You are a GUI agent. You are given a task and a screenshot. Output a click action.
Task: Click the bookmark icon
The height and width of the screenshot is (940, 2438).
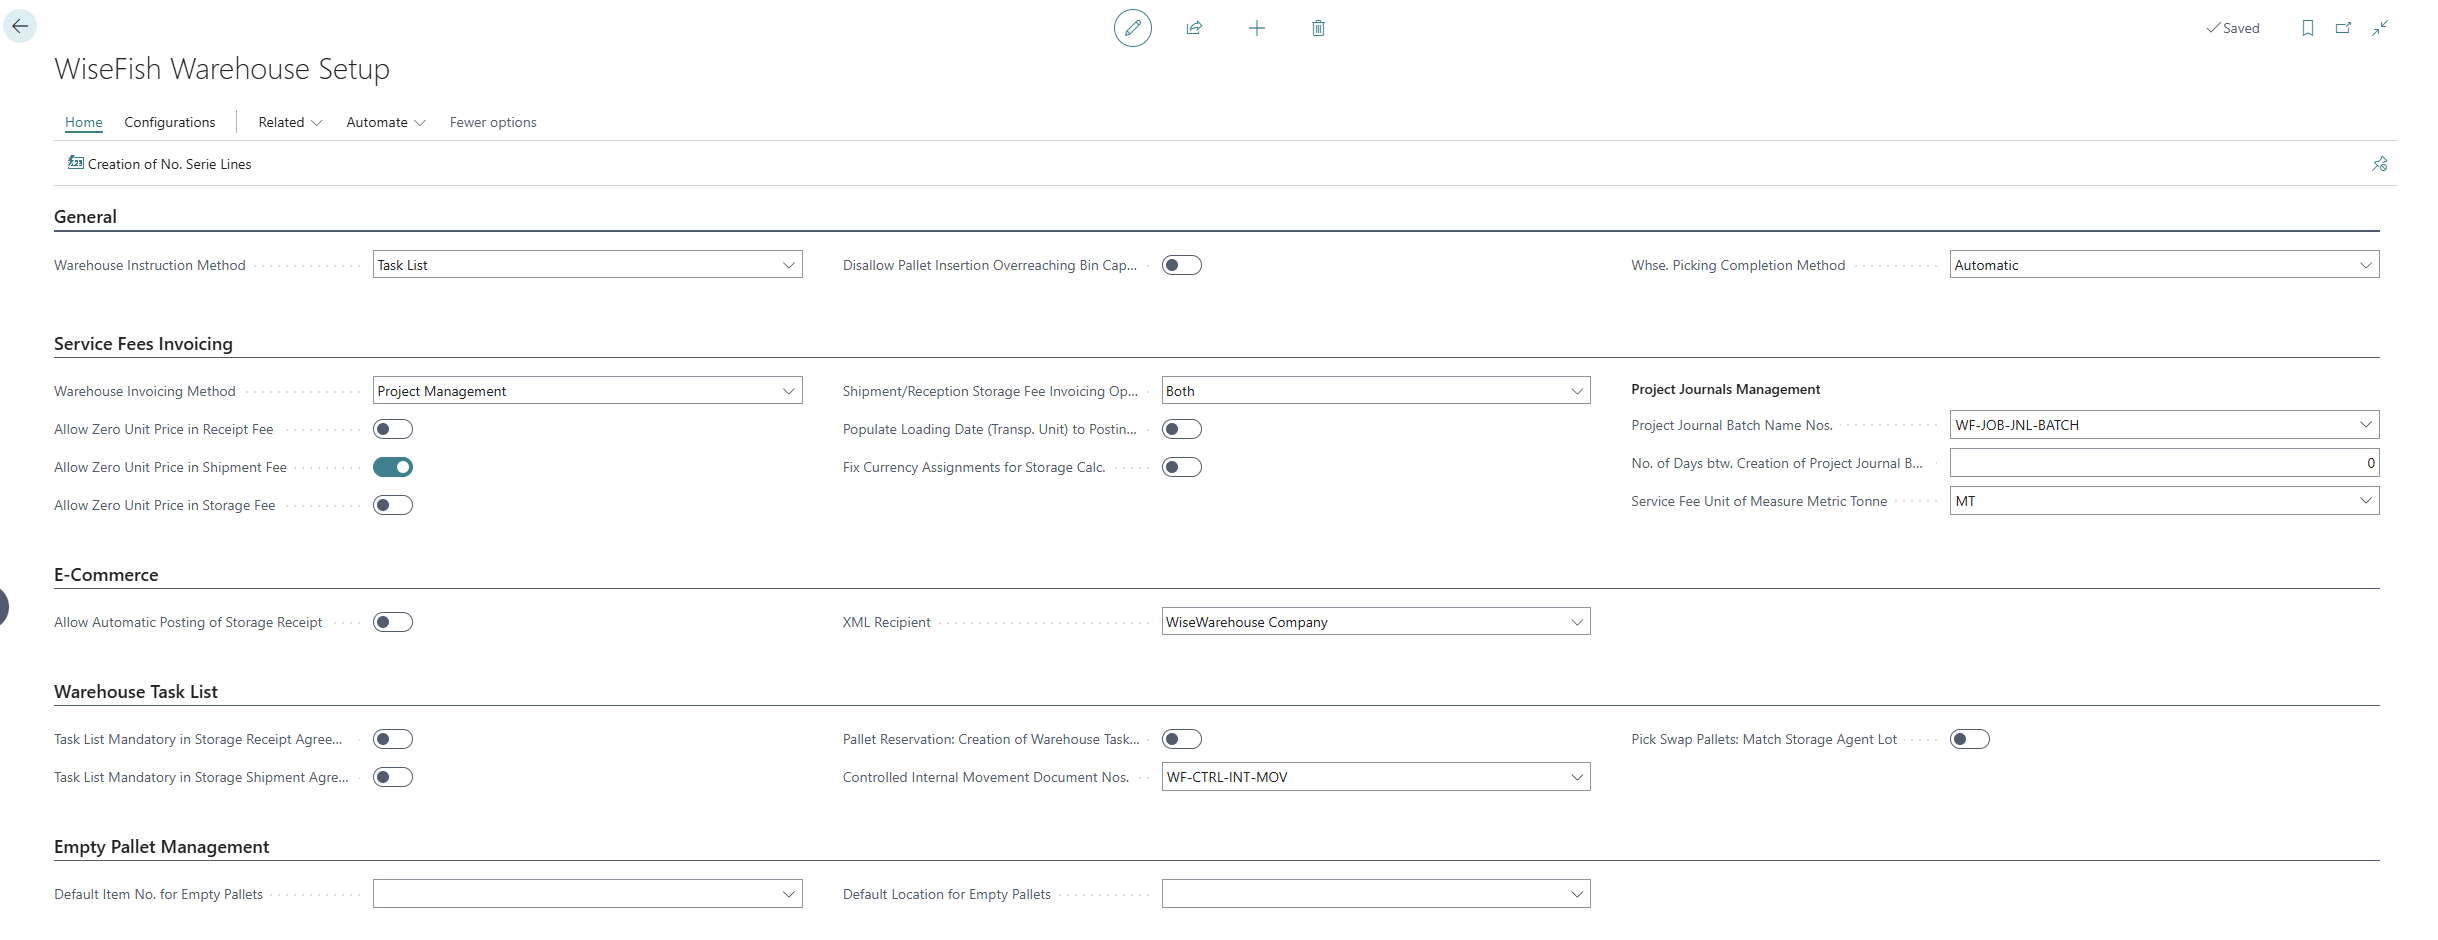2307,28
